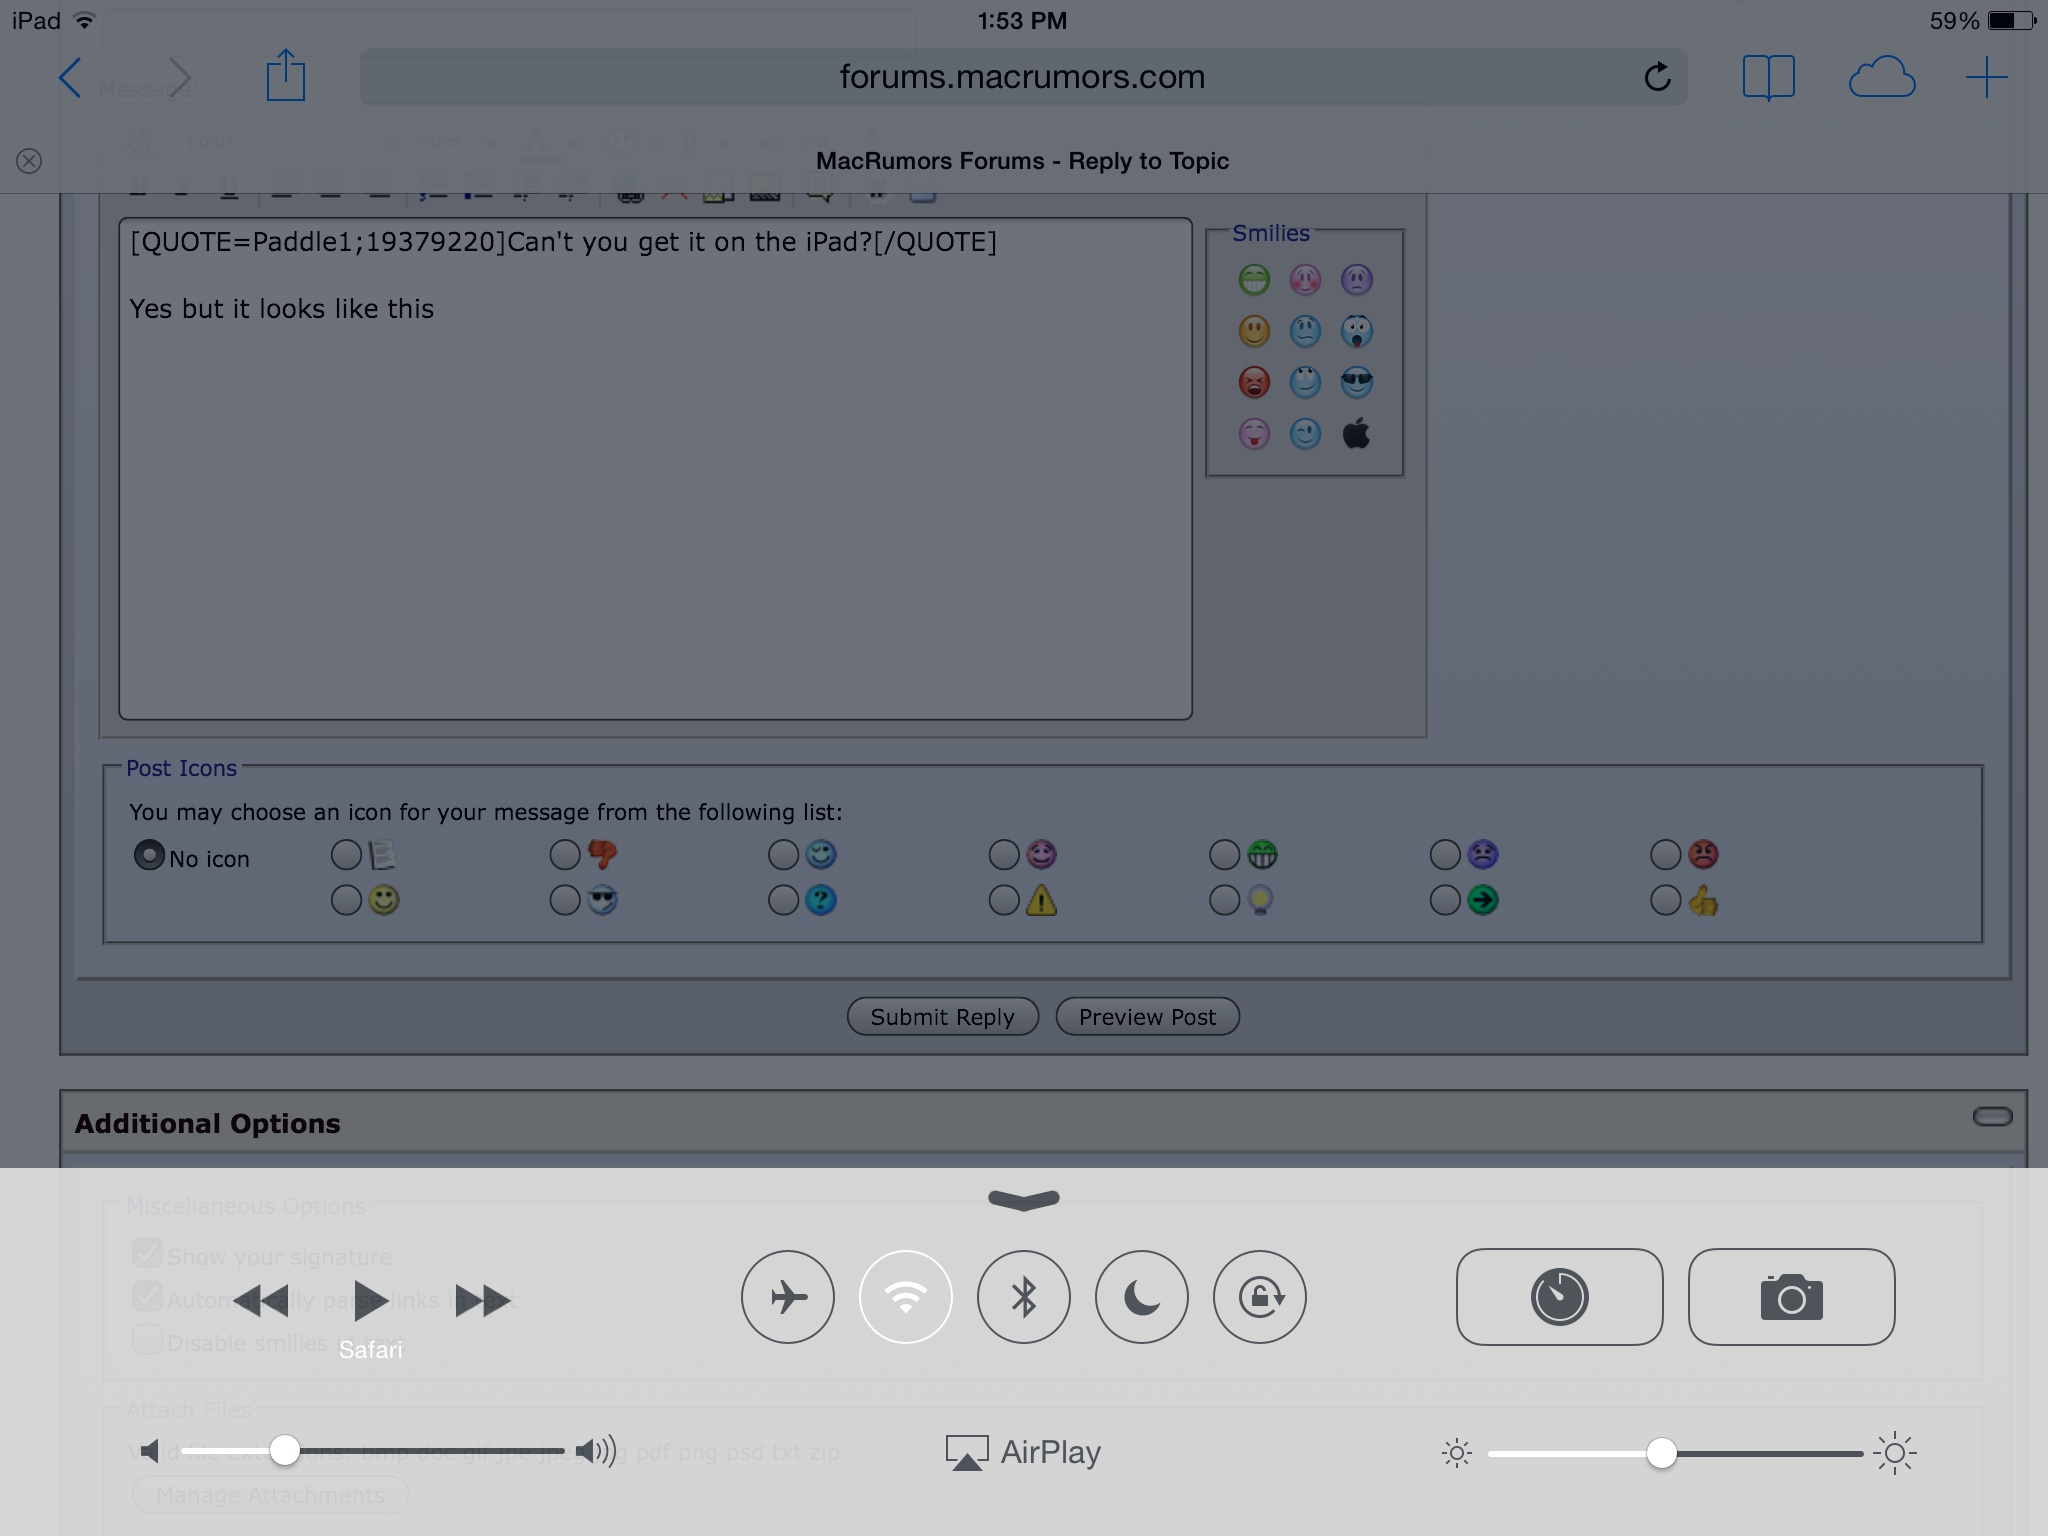Insert the sunglasses cool smiley

pos(1356,382)
